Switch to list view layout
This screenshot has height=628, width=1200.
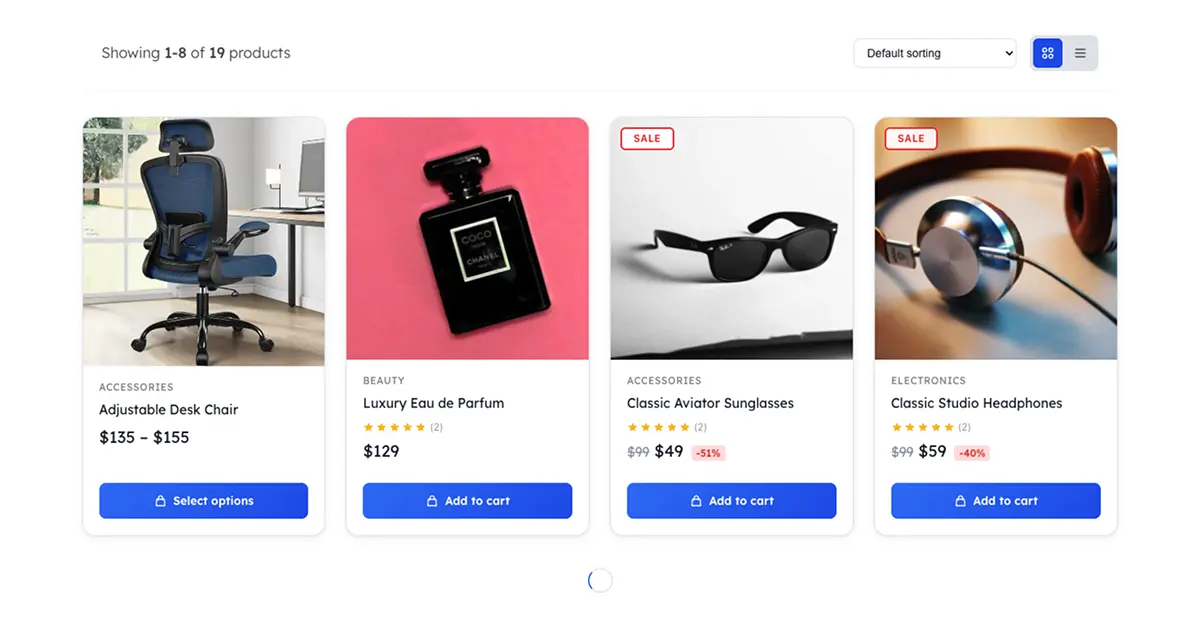1080,53
